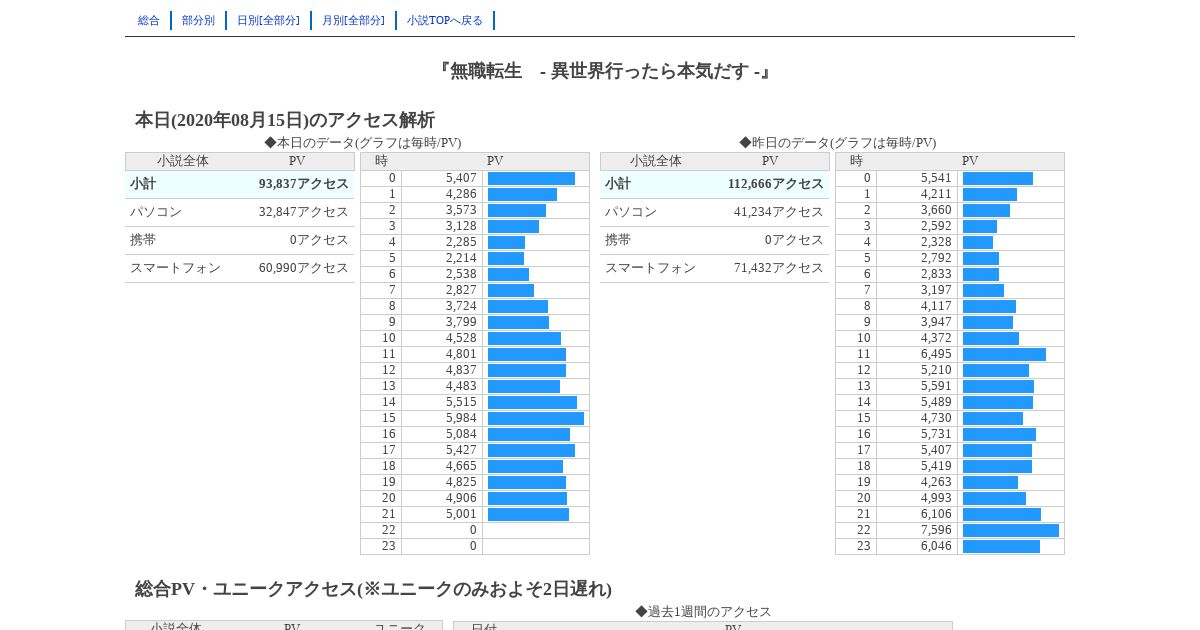Click yesterday's hour 16 PV 5,731
The image size is (1200, 630).
[x=936, y=434]
